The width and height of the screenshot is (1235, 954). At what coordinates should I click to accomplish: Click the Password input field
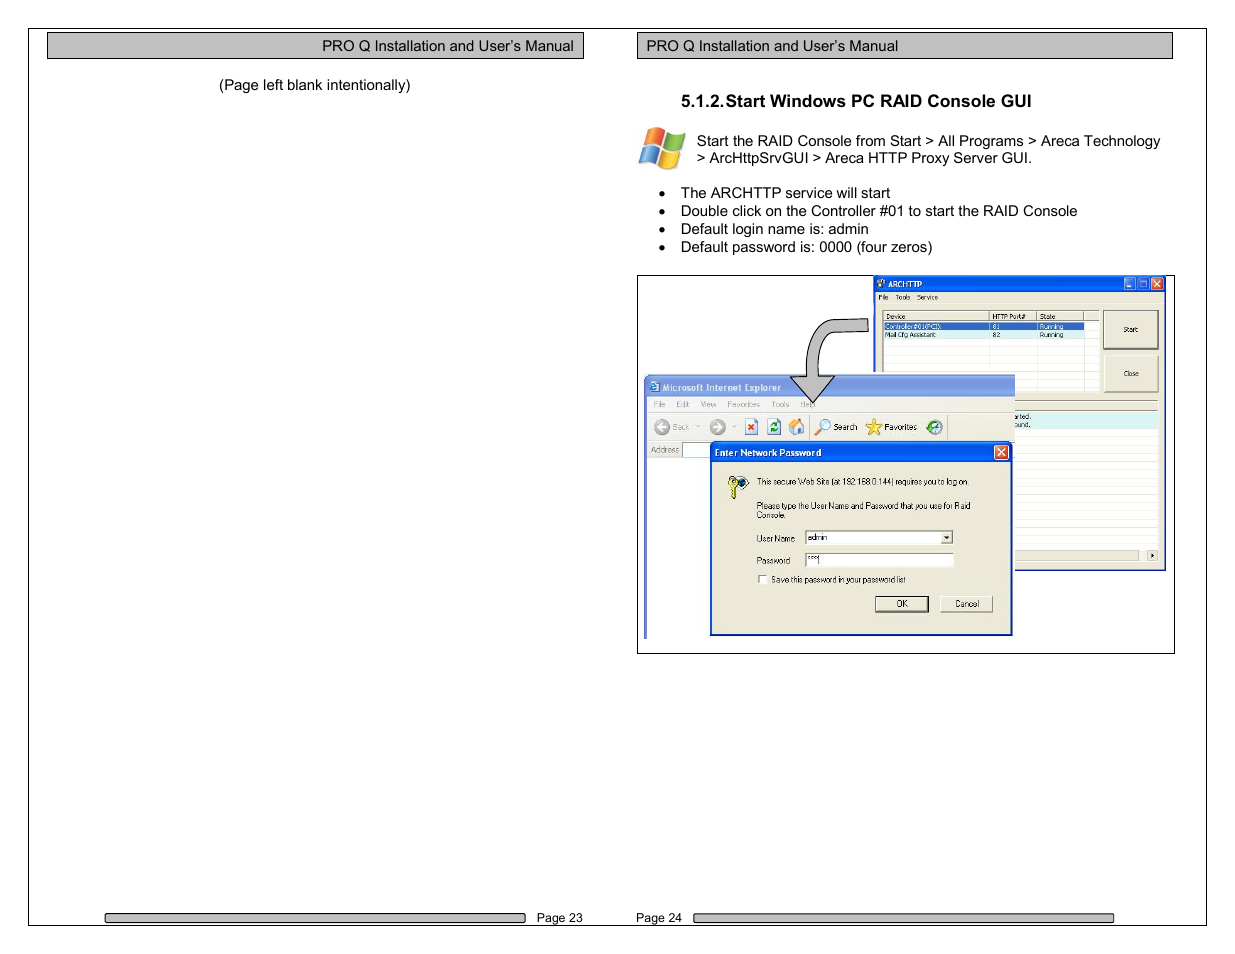[879, 560]
